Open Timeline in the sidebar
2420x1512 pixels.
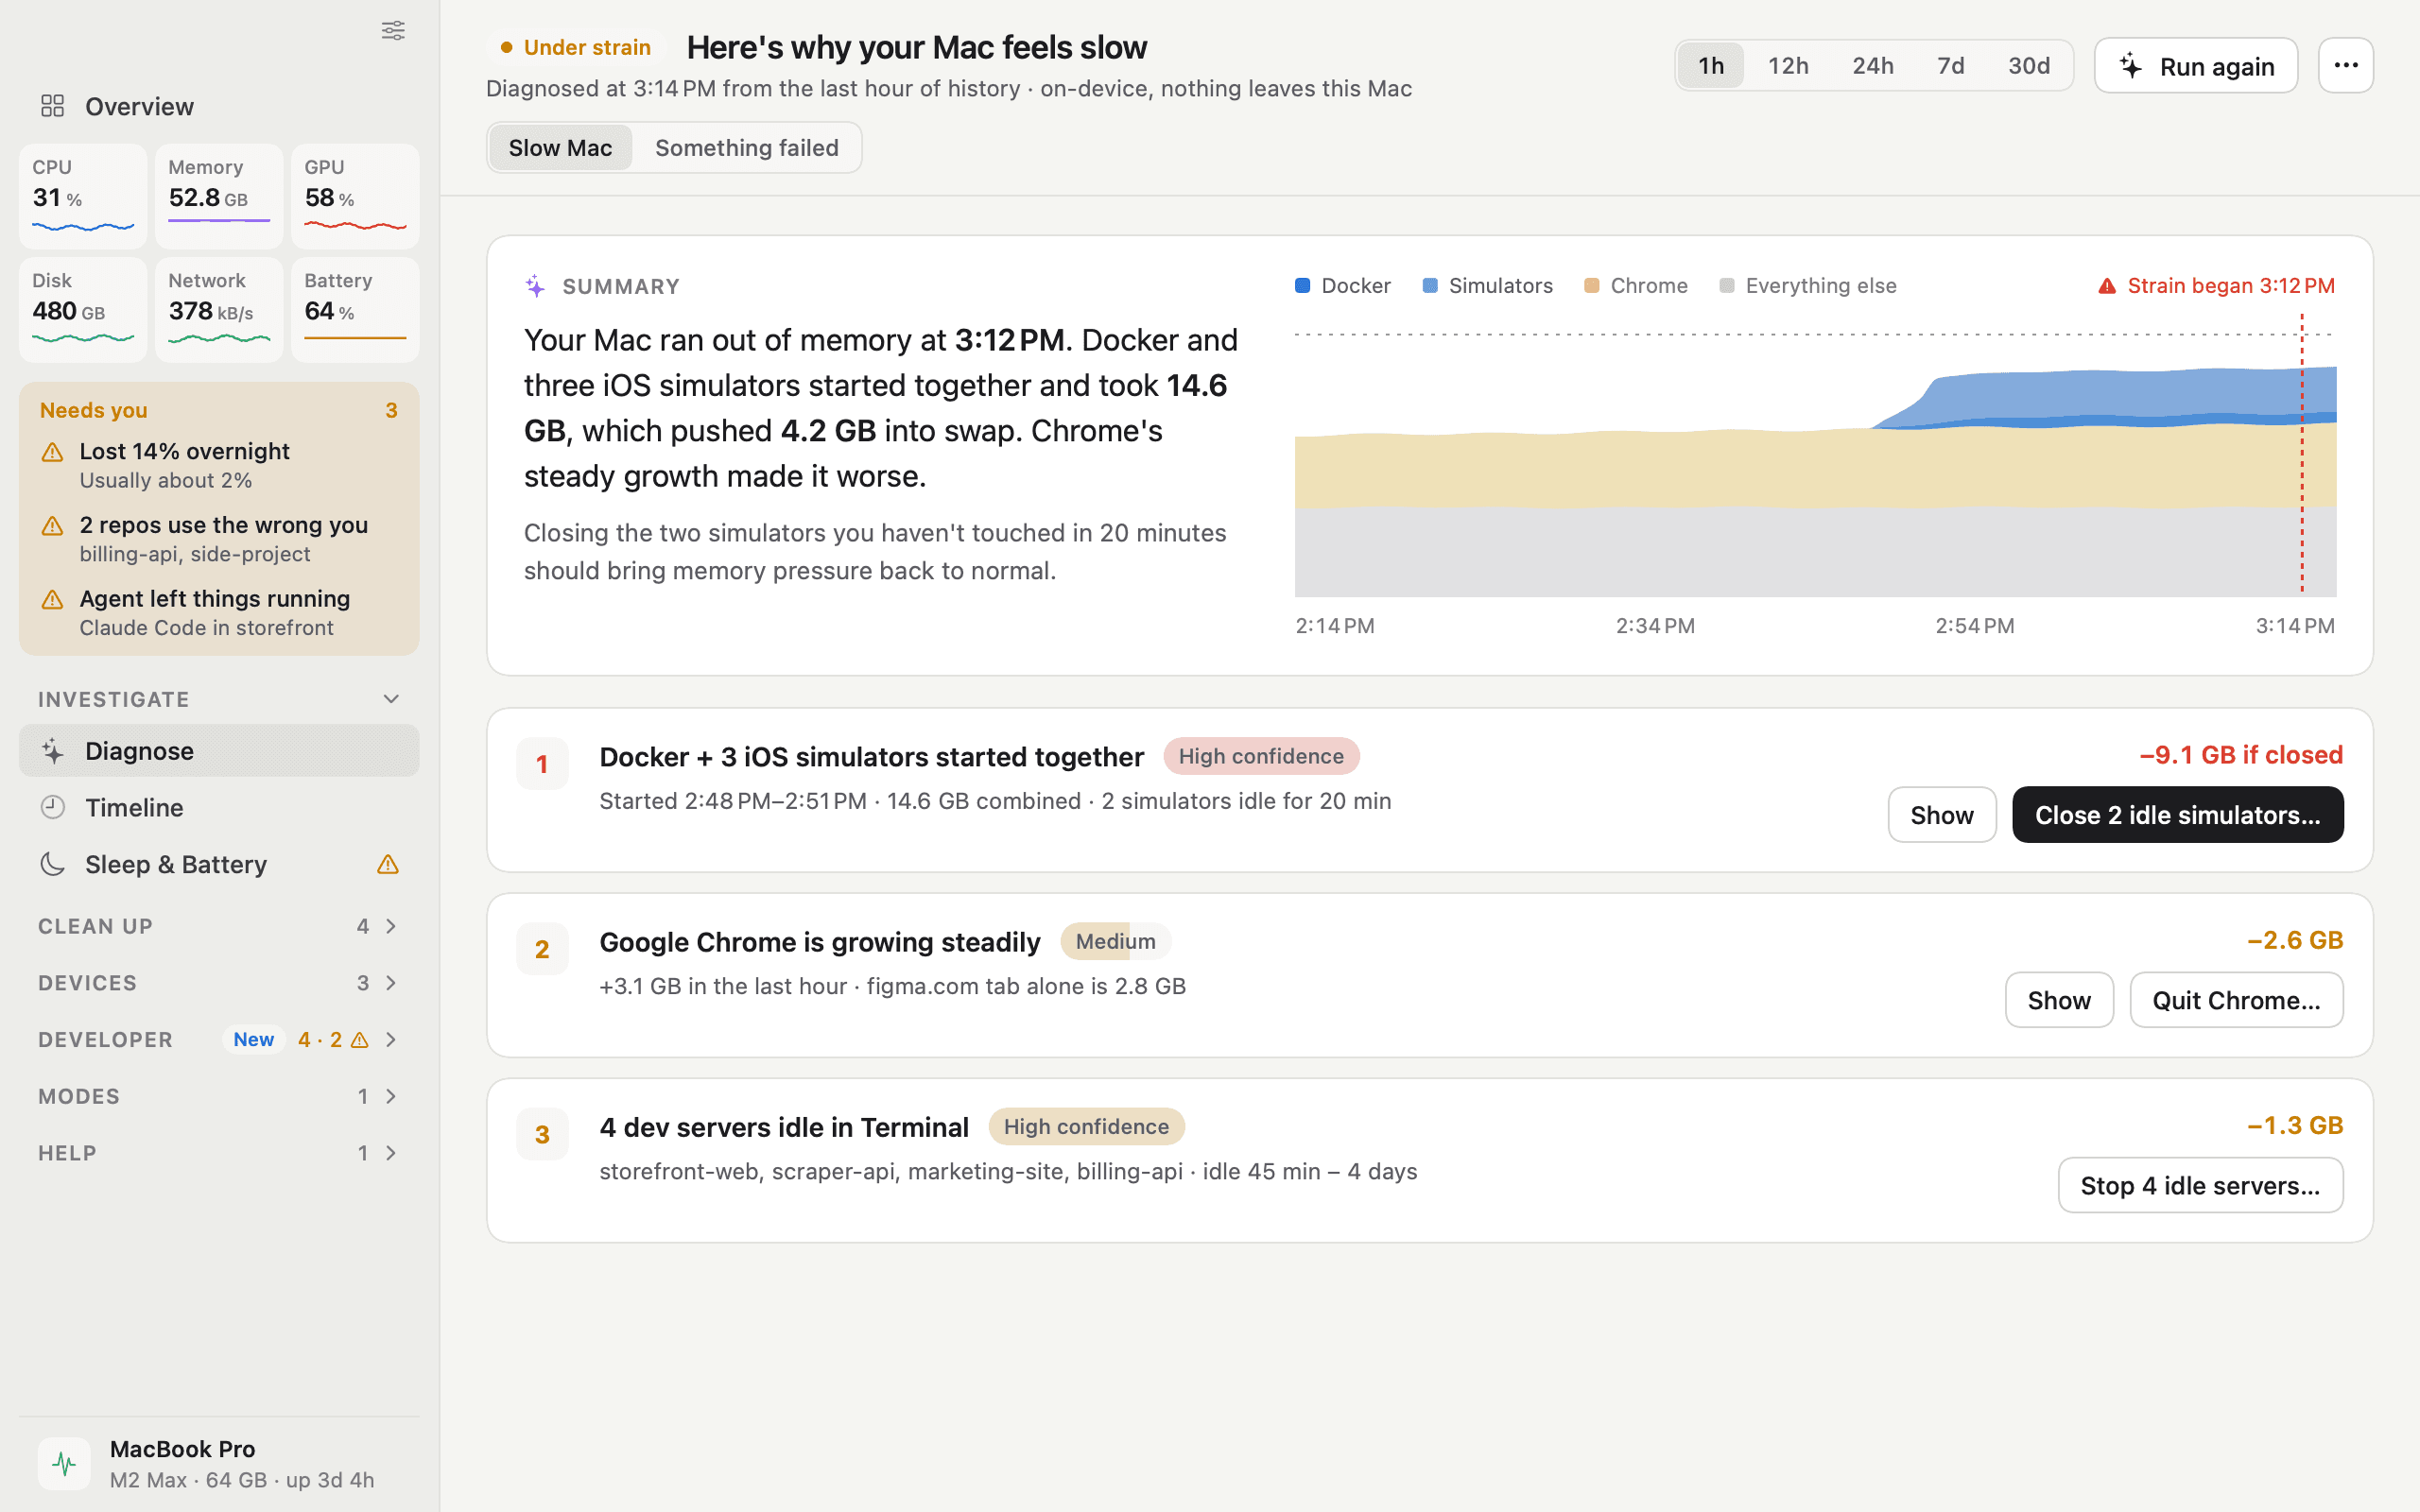pos(219,807)
